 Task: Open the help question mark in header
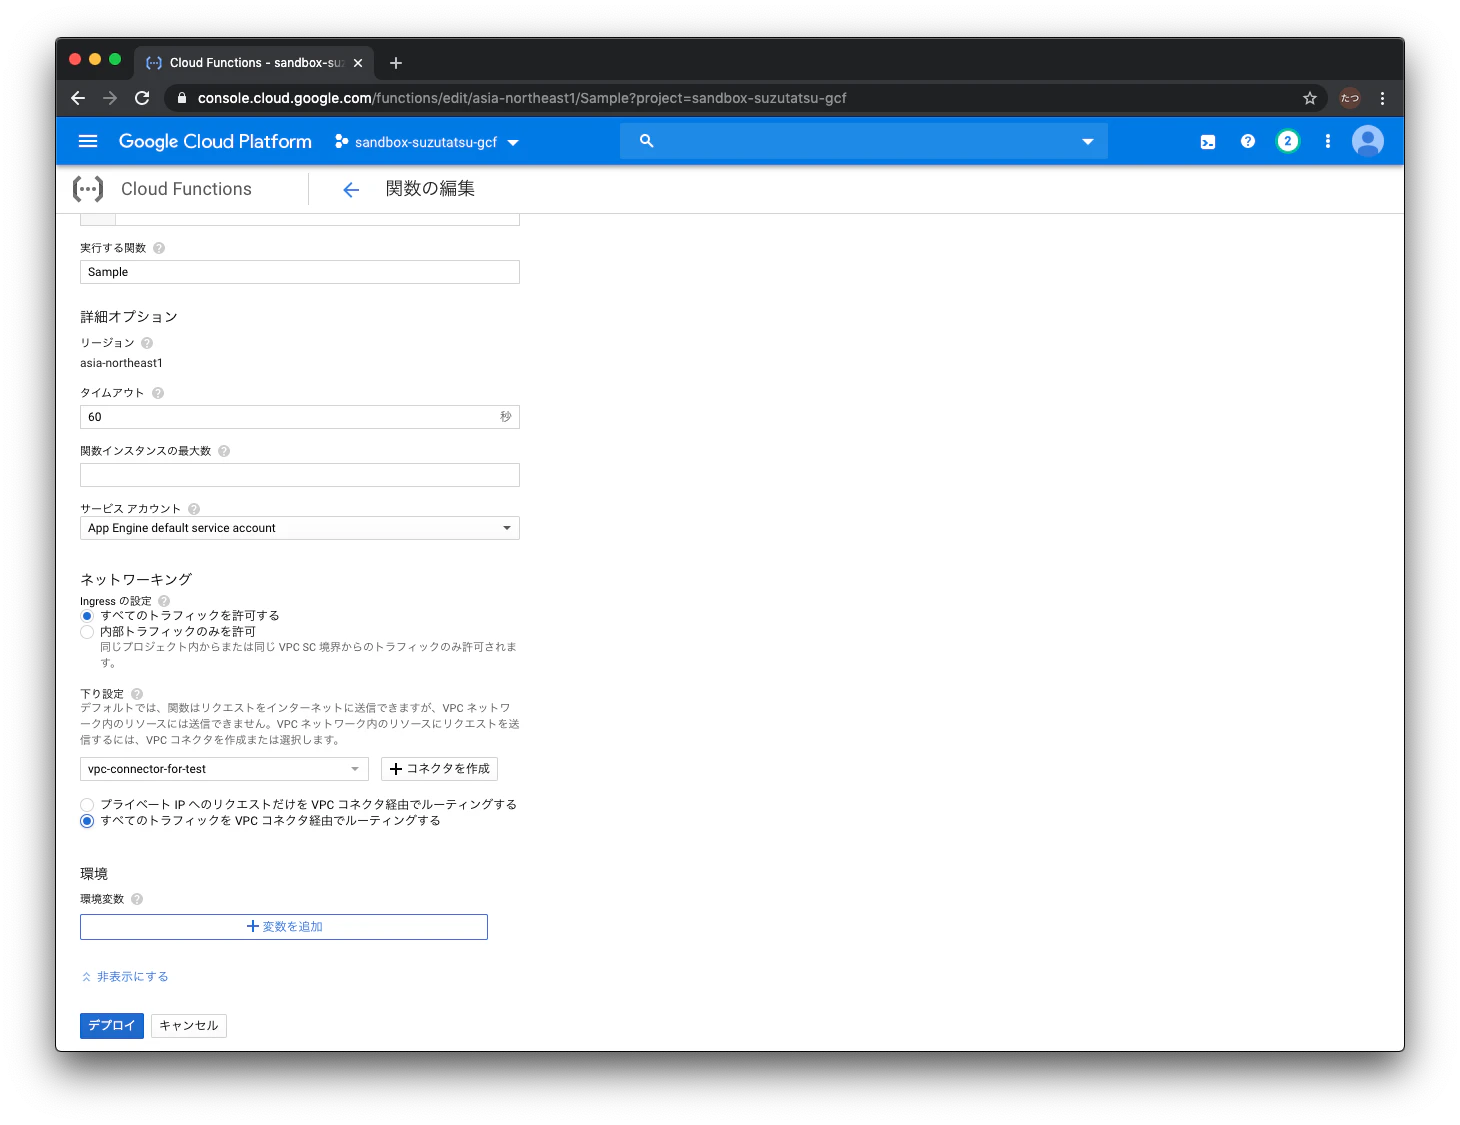click(x=1248, y=141)
